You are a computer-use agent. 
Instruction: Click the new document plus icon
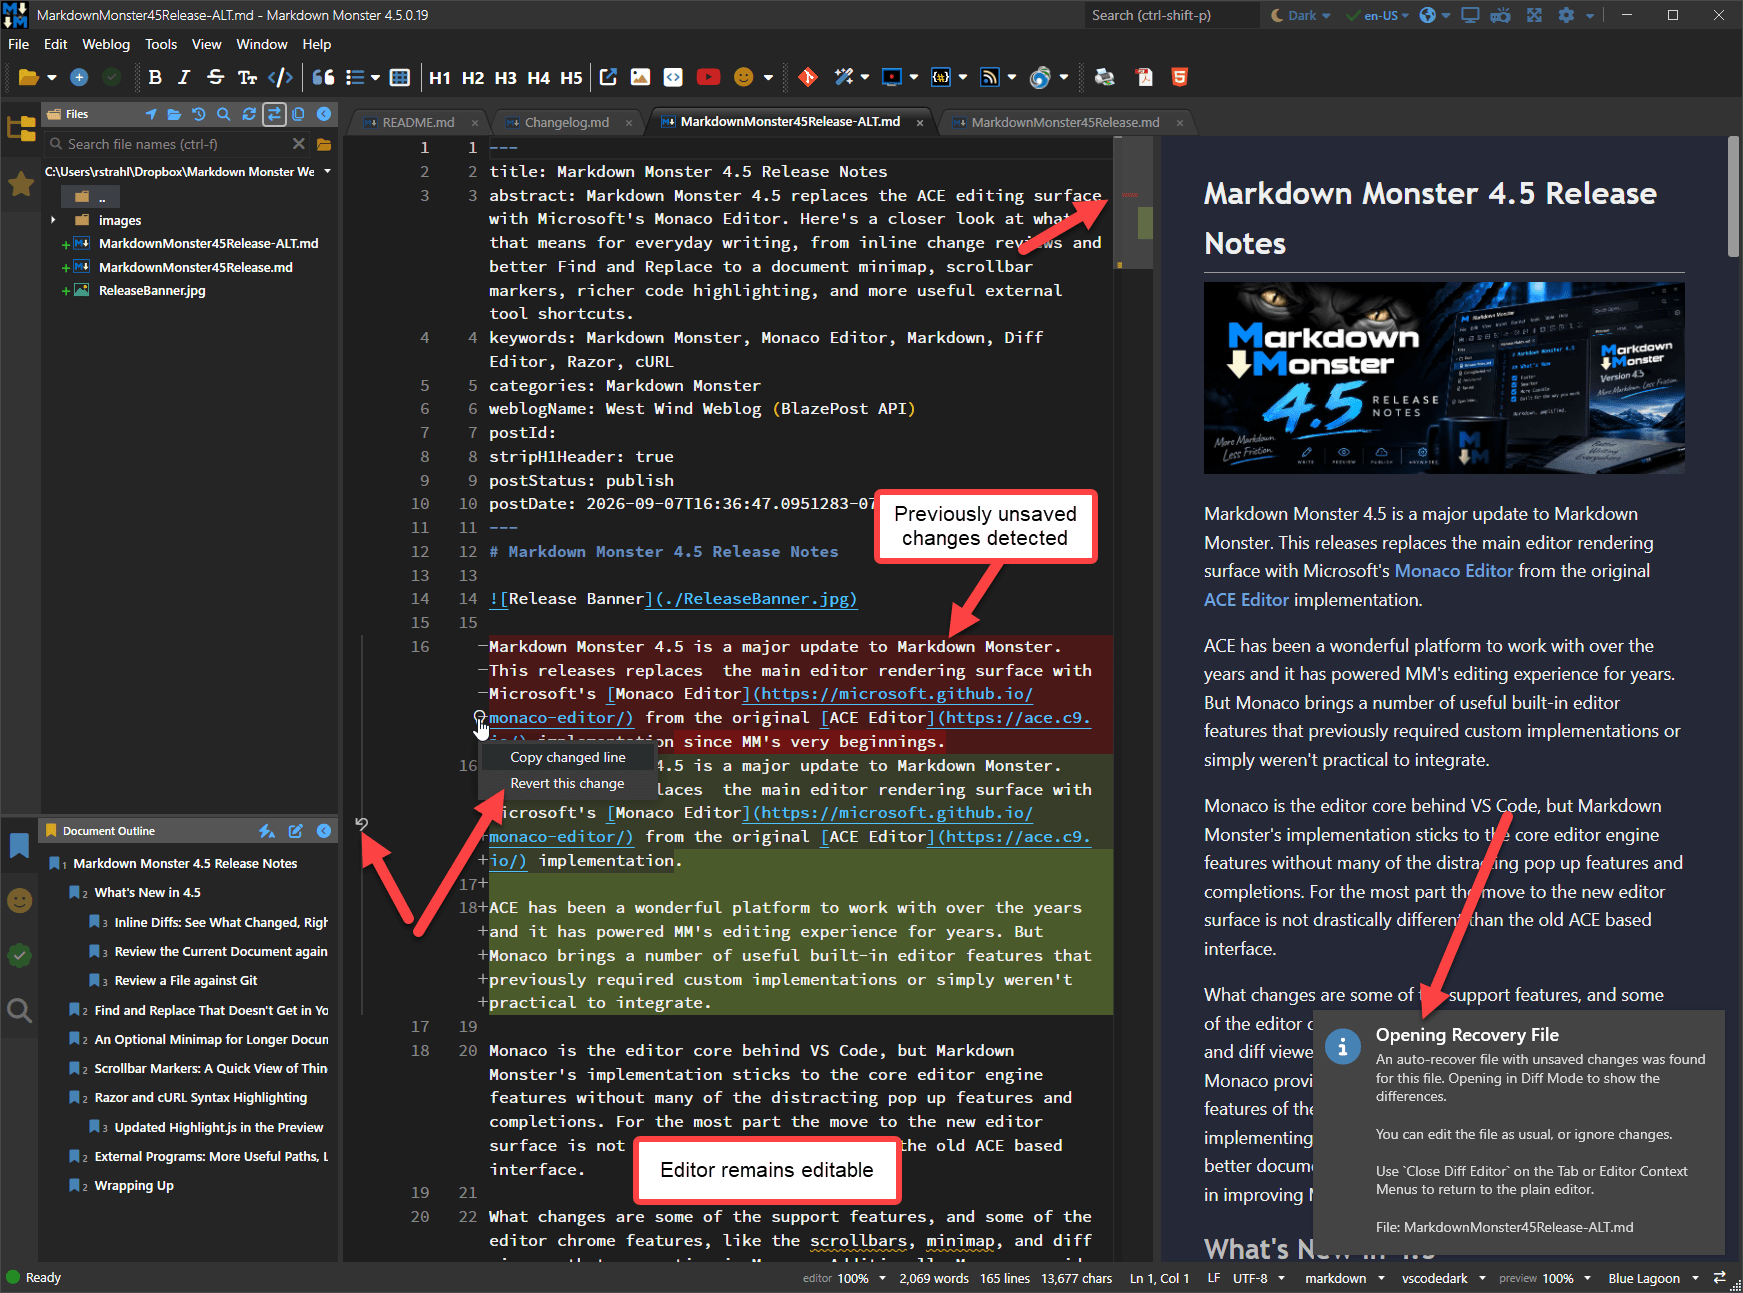pos(79,77)
